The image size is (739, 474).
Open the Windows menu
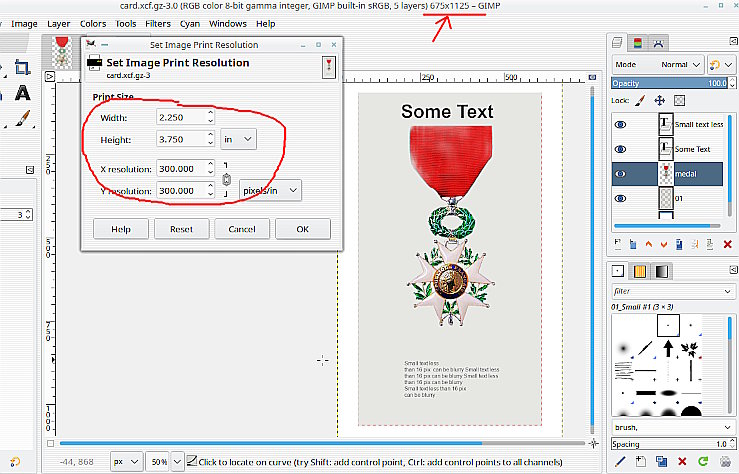228,24
